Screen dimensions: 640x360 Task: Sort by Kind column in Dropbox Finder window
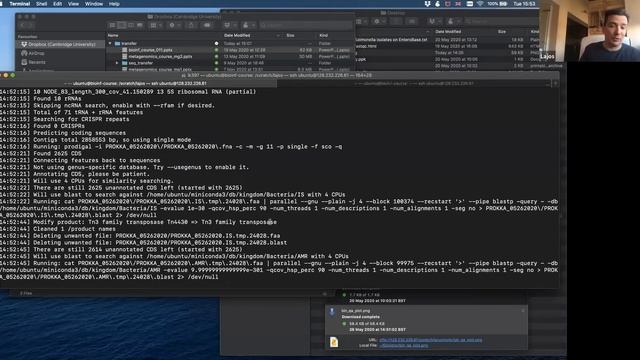pyautogui.click(x=324, y=36)
